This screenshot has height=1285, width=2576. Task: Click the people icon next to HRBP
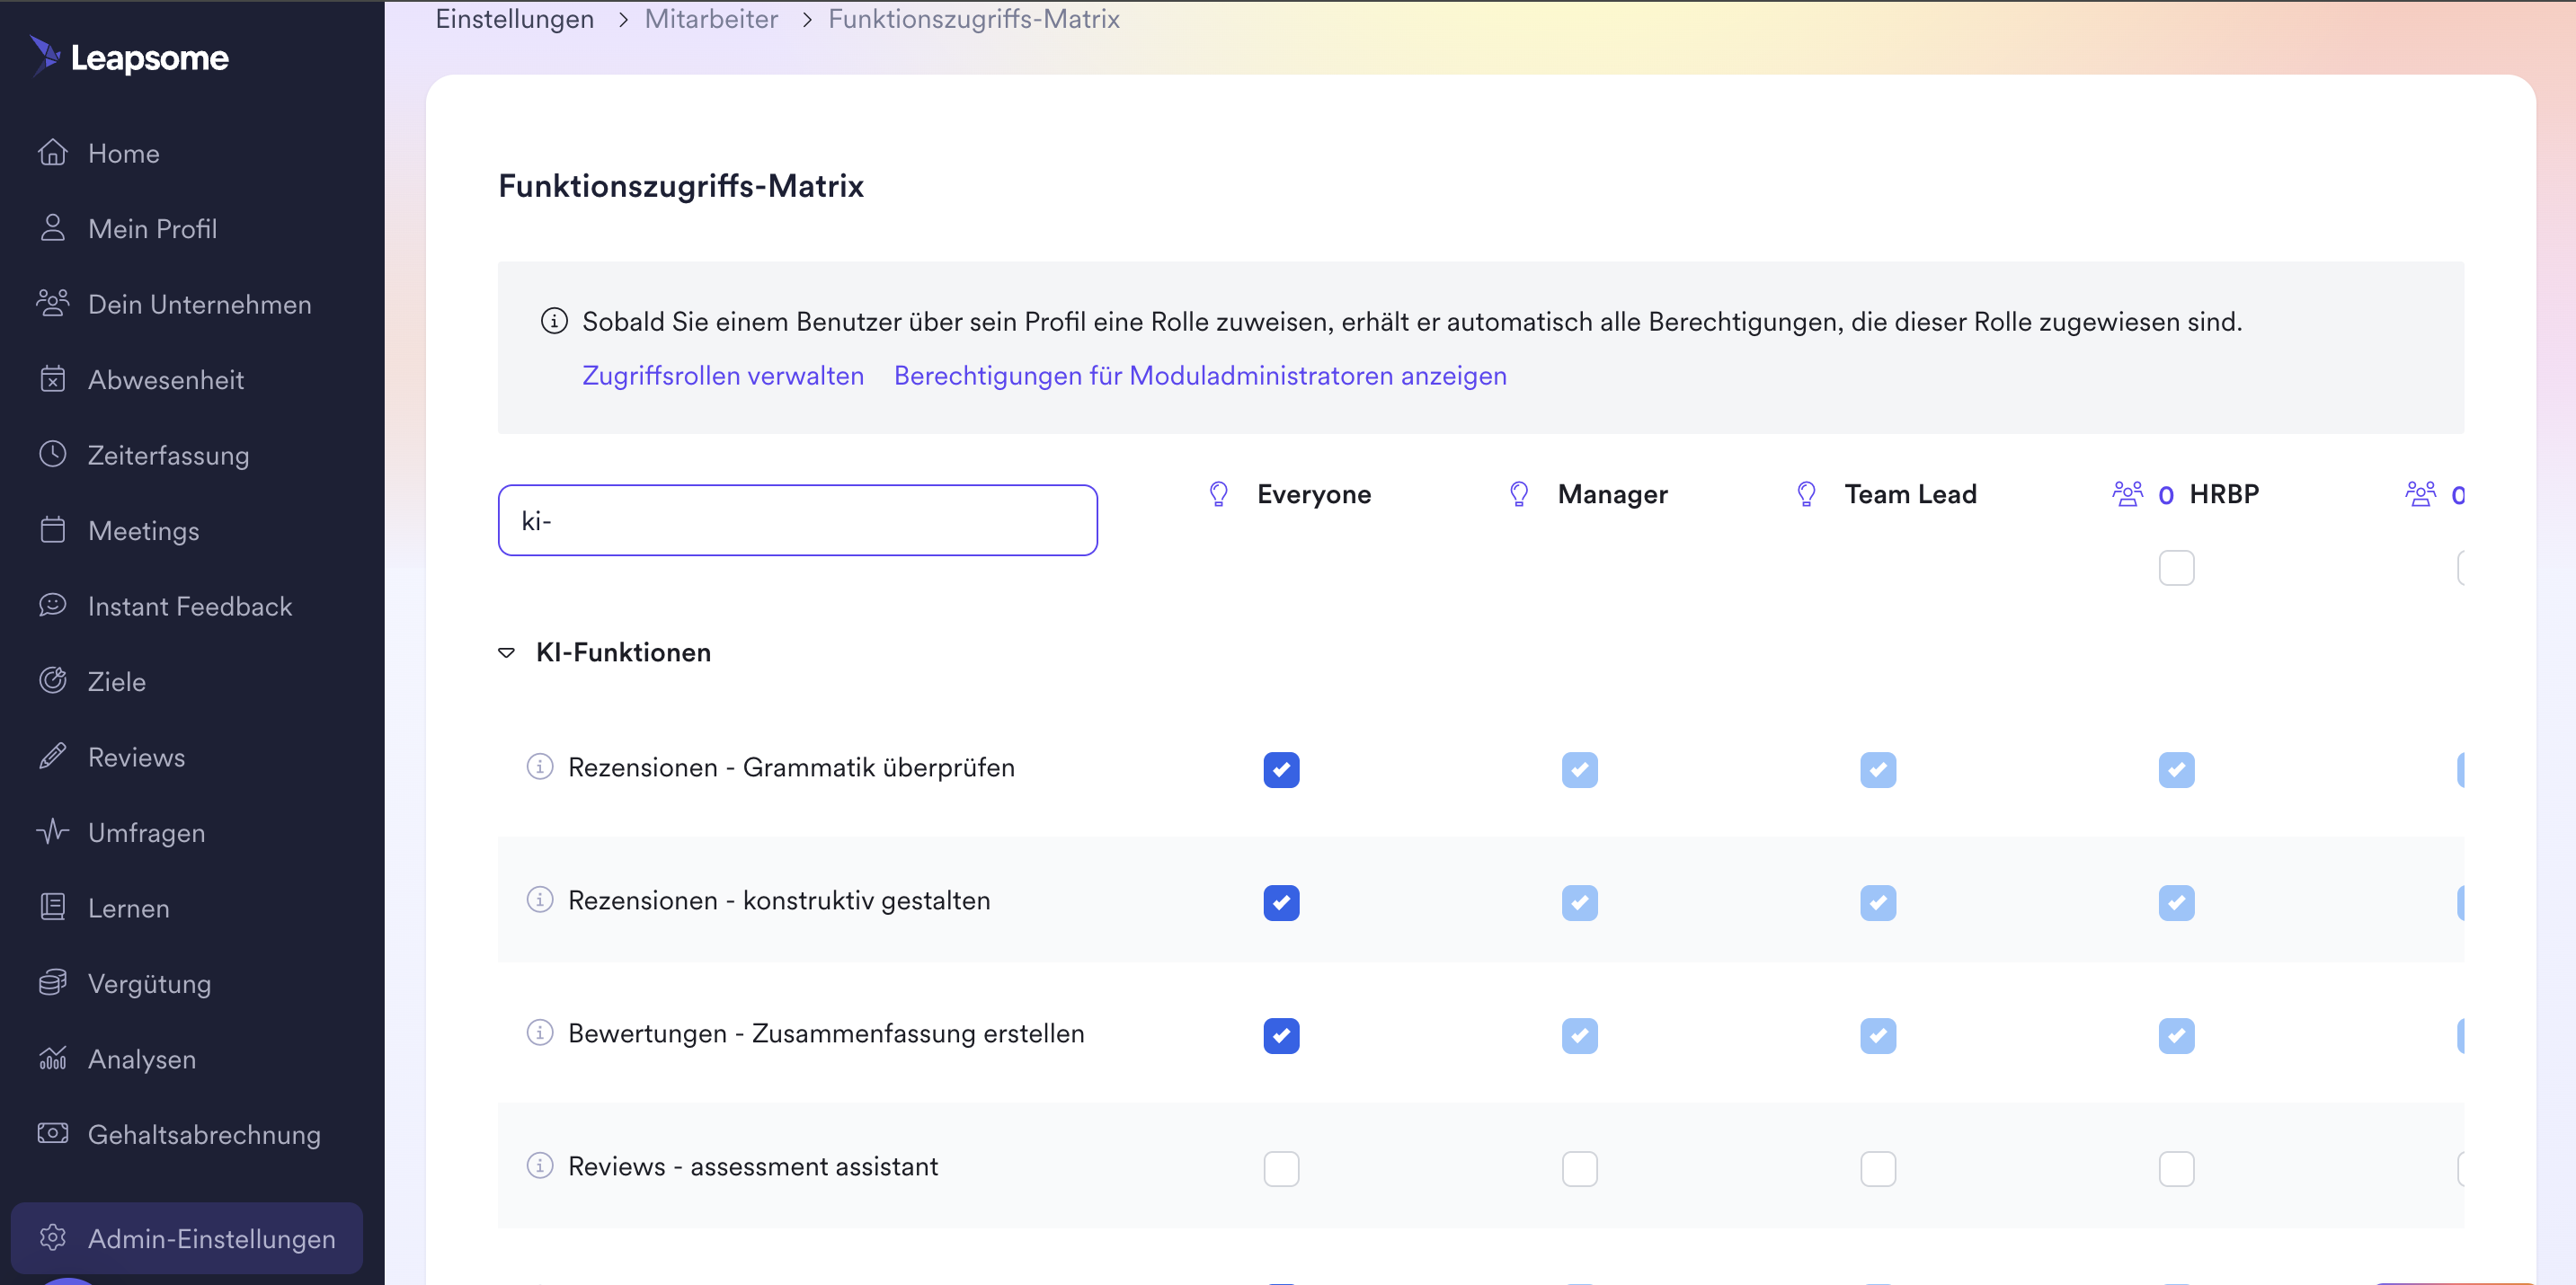pos(2127,494)
